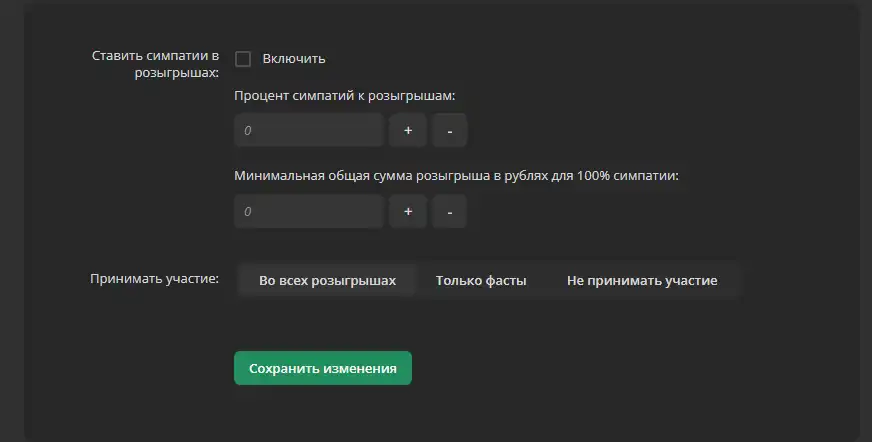Click the Включить label text
872x442 pixels.
point(294,59)
